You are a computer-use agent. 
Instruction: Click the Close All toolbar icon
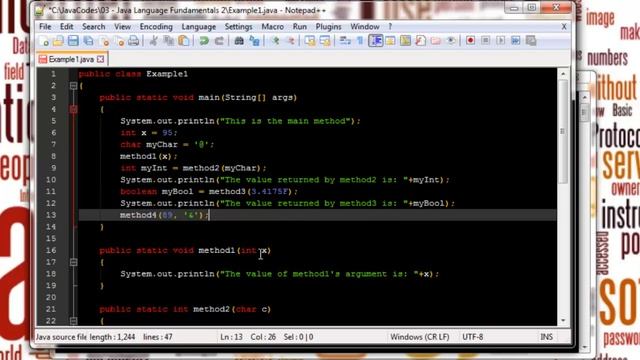[x=119, y=41]
